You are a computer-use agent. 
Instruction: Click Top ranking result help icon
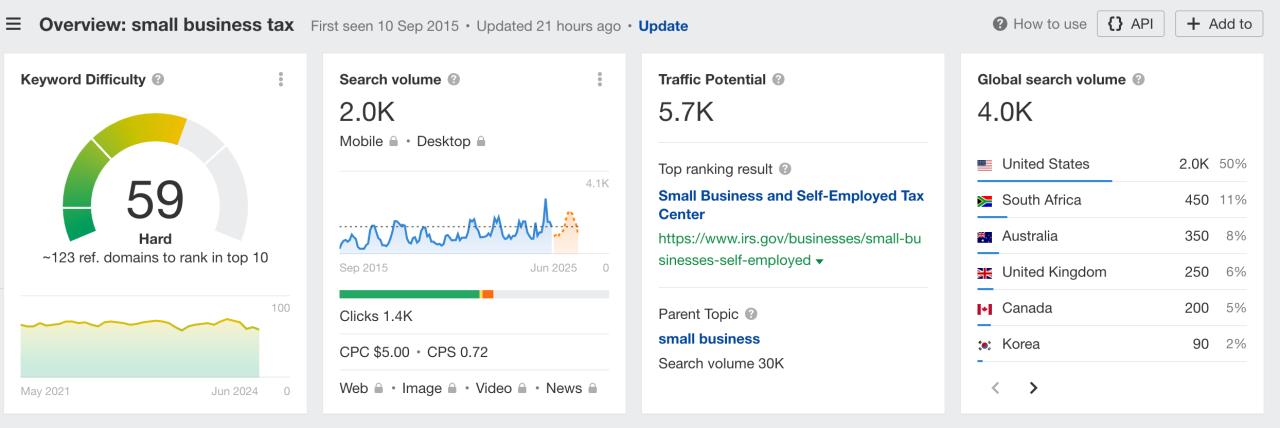[785, 169]
